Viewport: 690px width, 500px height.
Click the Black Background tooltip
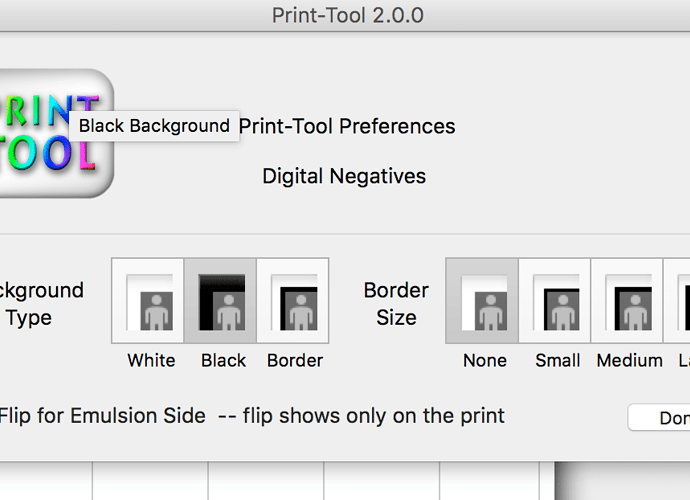pos(154,126)
